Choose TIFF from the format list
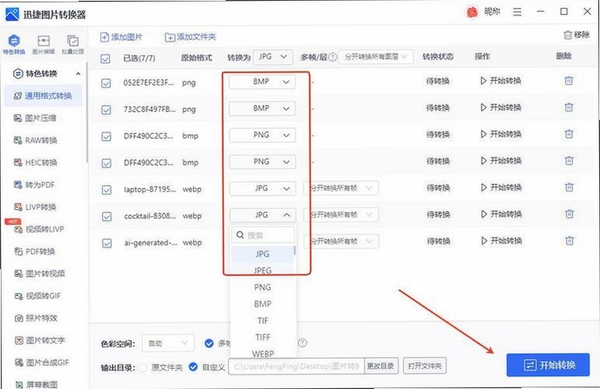Screen dimensions: 600x389 [x=262, y=337]
